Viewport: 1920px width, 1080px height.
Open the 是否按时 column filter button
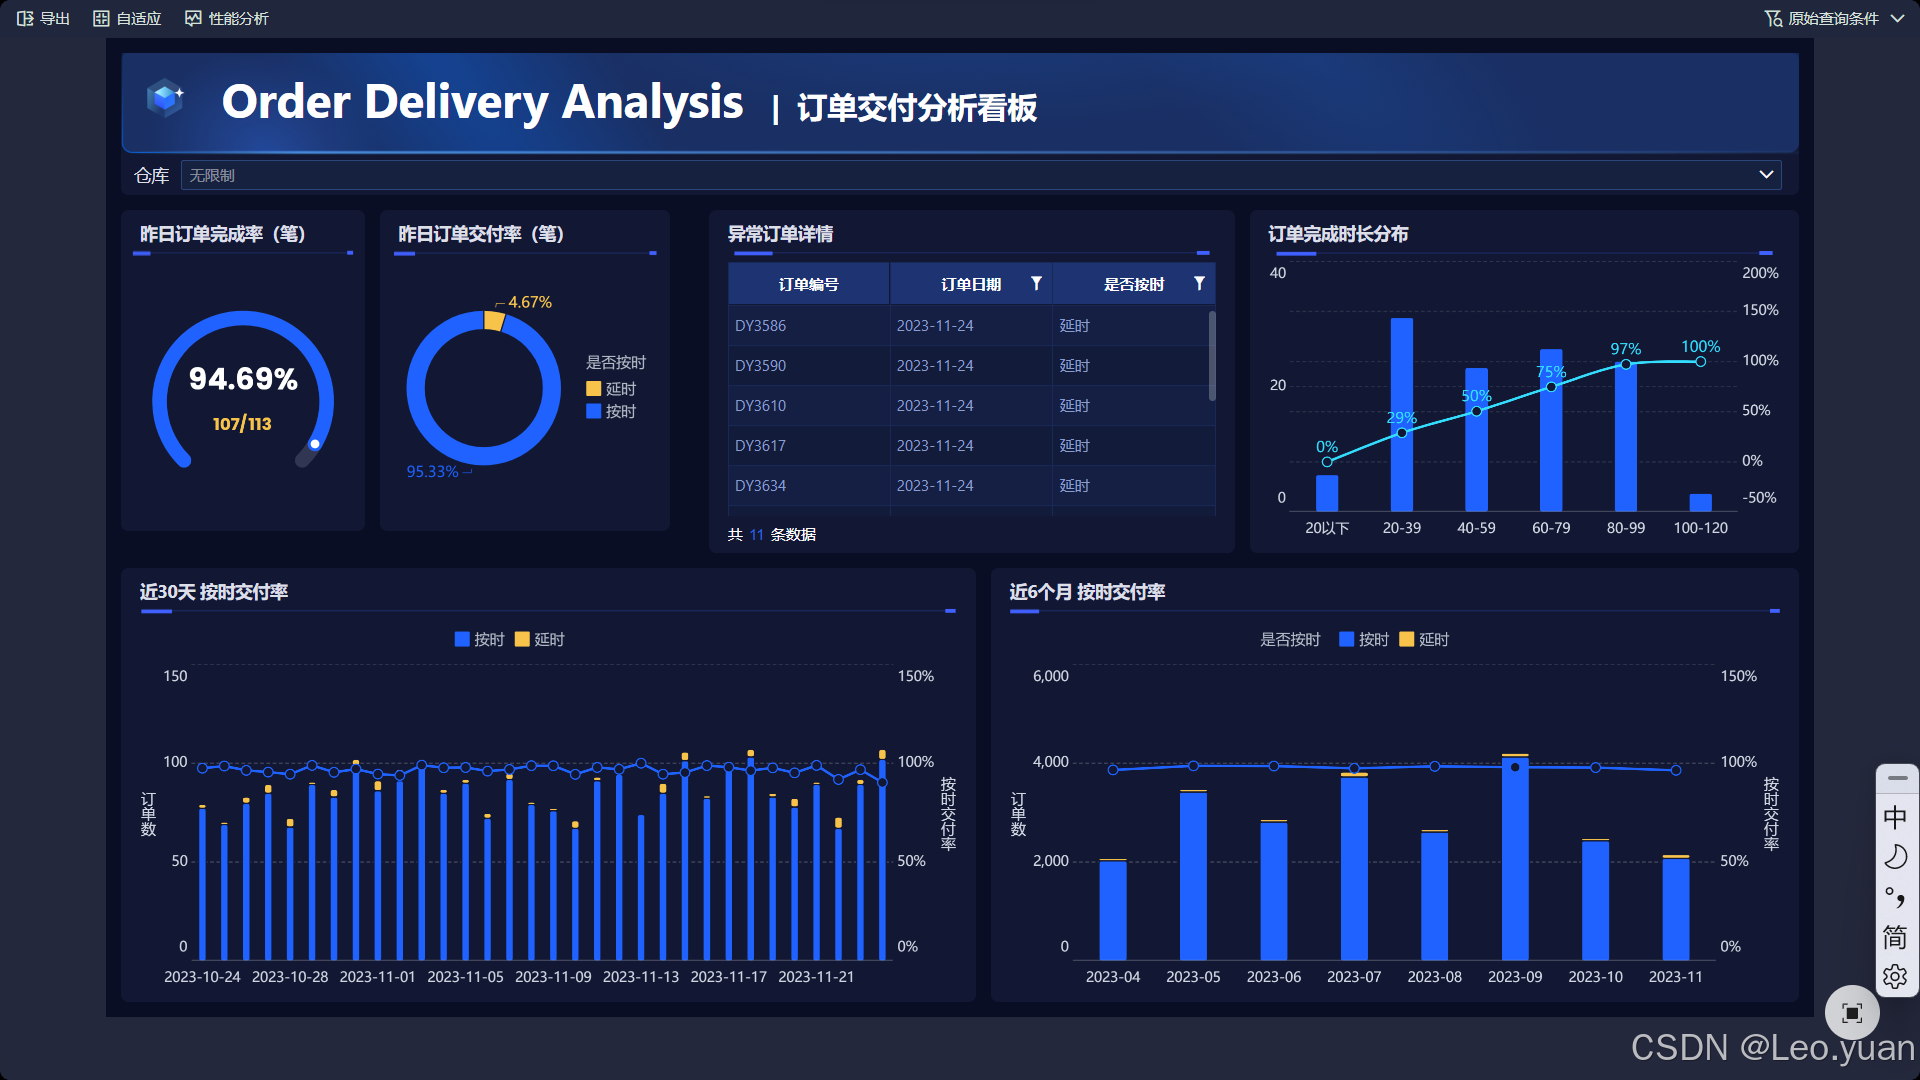click(x=1199, y=284)
